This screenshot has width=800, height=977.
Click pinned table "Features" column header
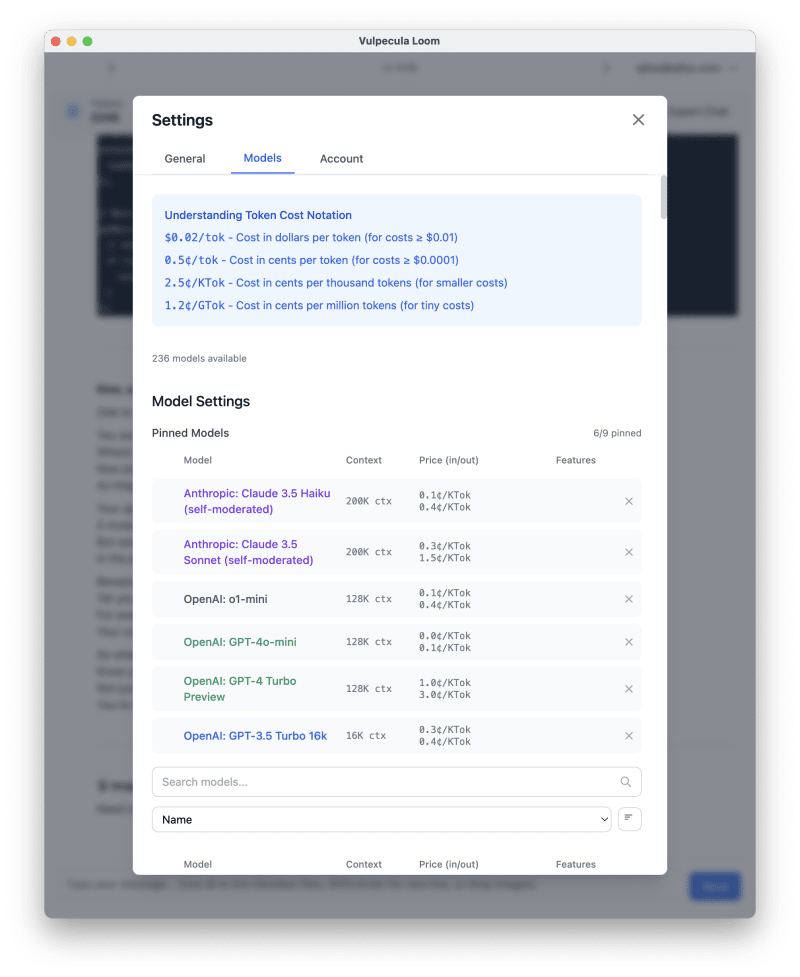coord(576,460)
